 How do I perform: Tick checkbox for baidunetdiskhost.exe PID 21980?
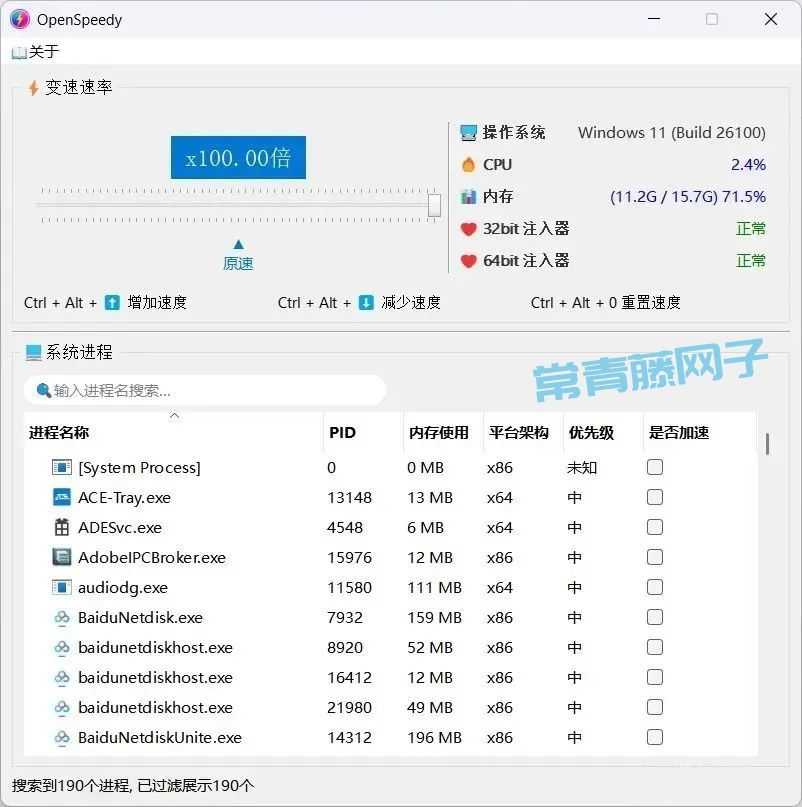(x=655, y=707)
